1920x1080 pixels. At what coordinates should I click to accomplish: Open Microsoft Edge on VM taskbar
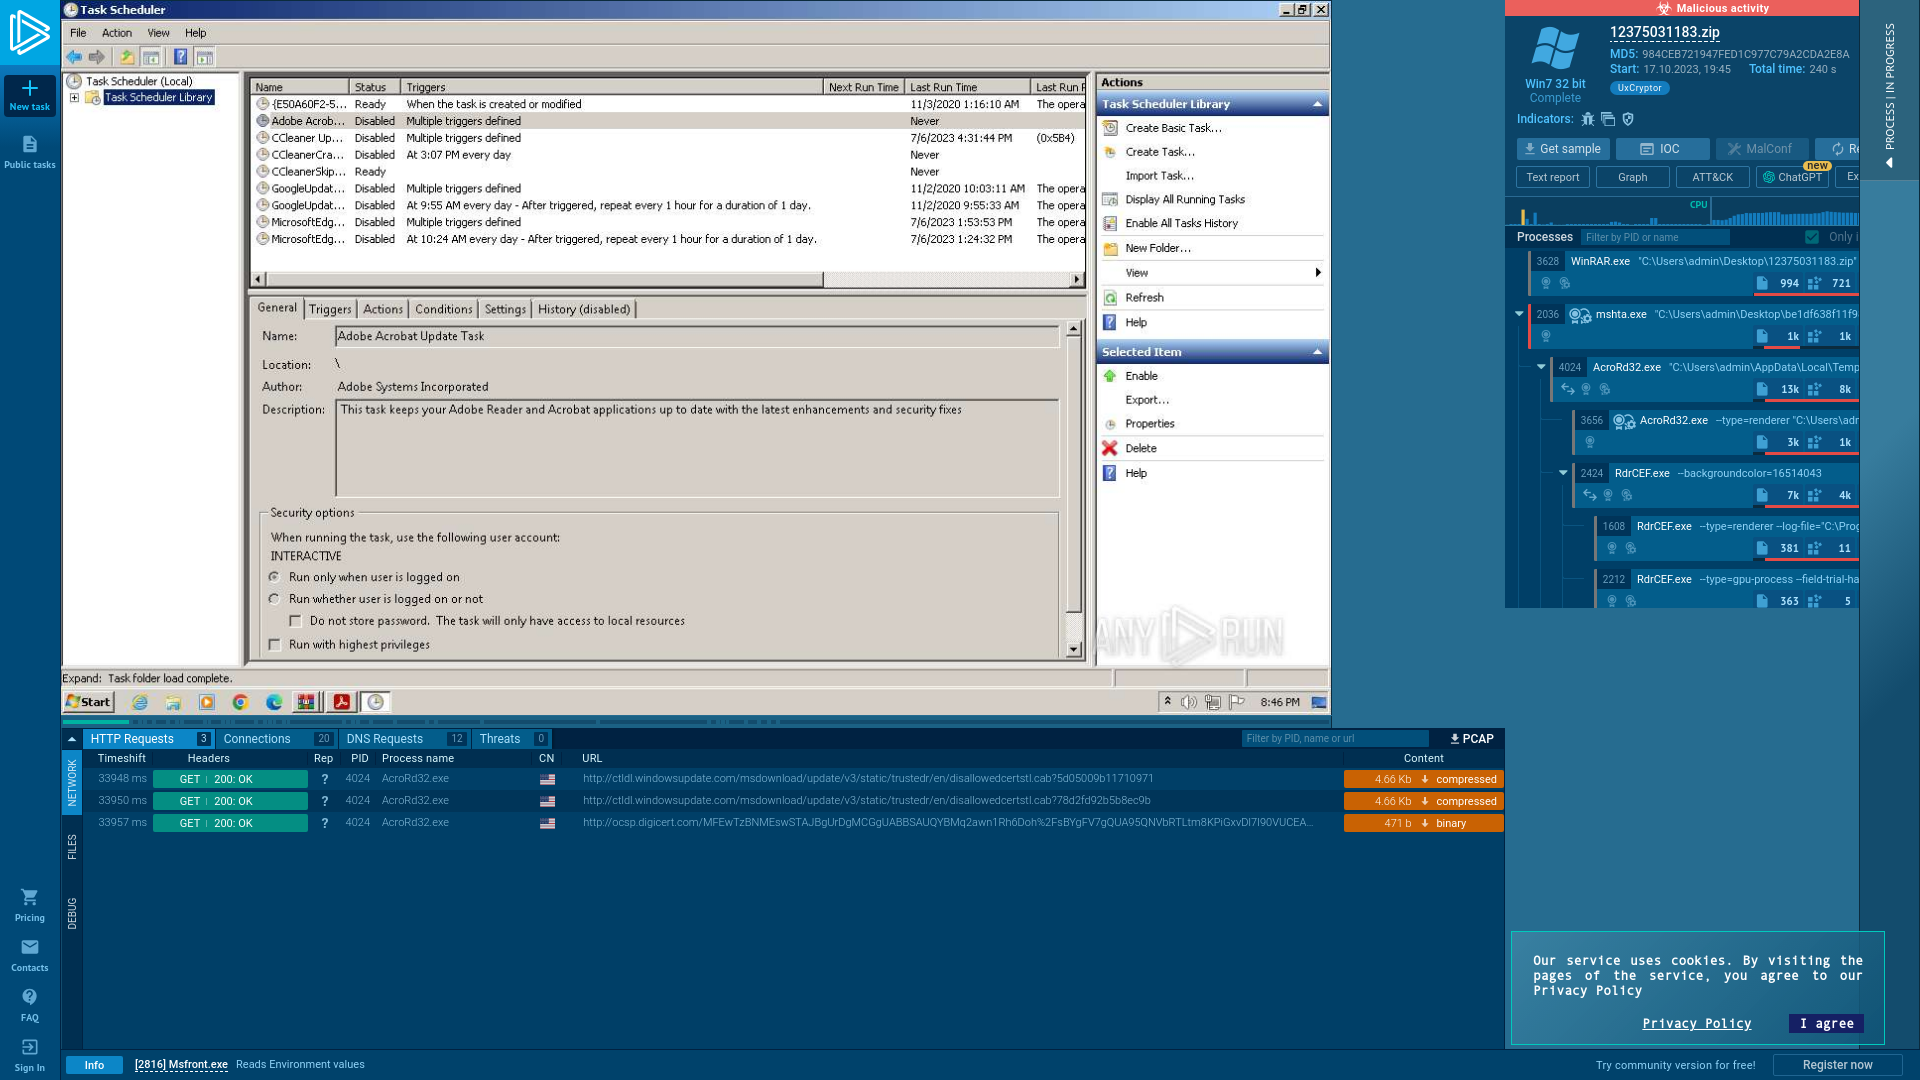[274, 702]
